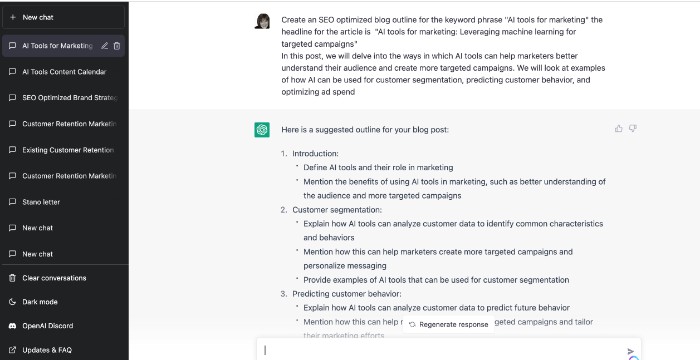Click the thumbs up icon on response
The height and width of the screenshot is (360, 700).
click(x=618, y=129)
